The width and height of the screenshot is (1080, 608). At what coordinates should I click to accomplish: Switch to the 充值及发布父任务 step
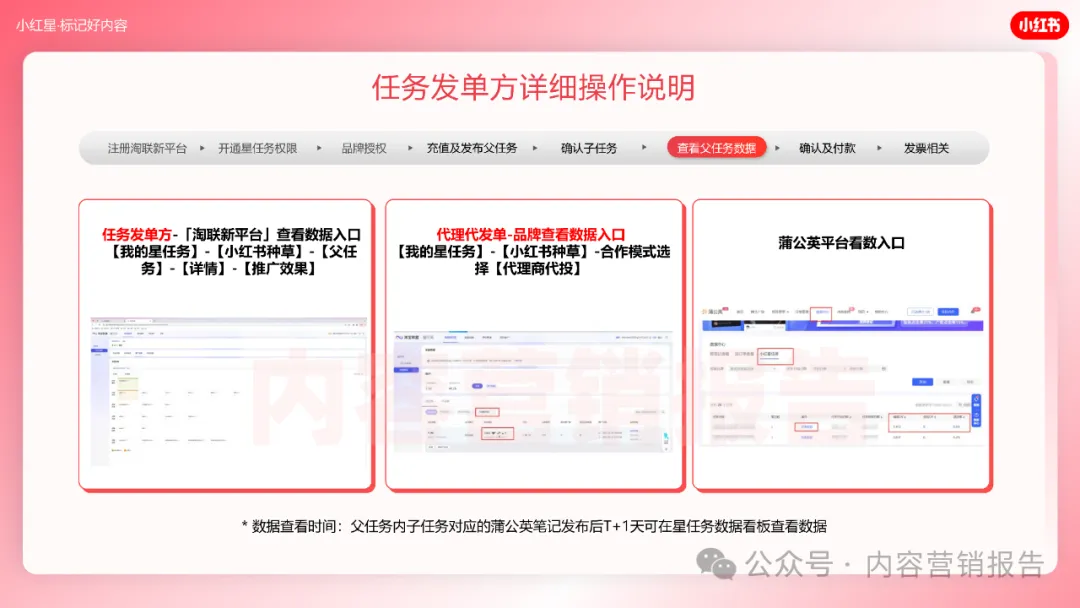tap(472, 148)
